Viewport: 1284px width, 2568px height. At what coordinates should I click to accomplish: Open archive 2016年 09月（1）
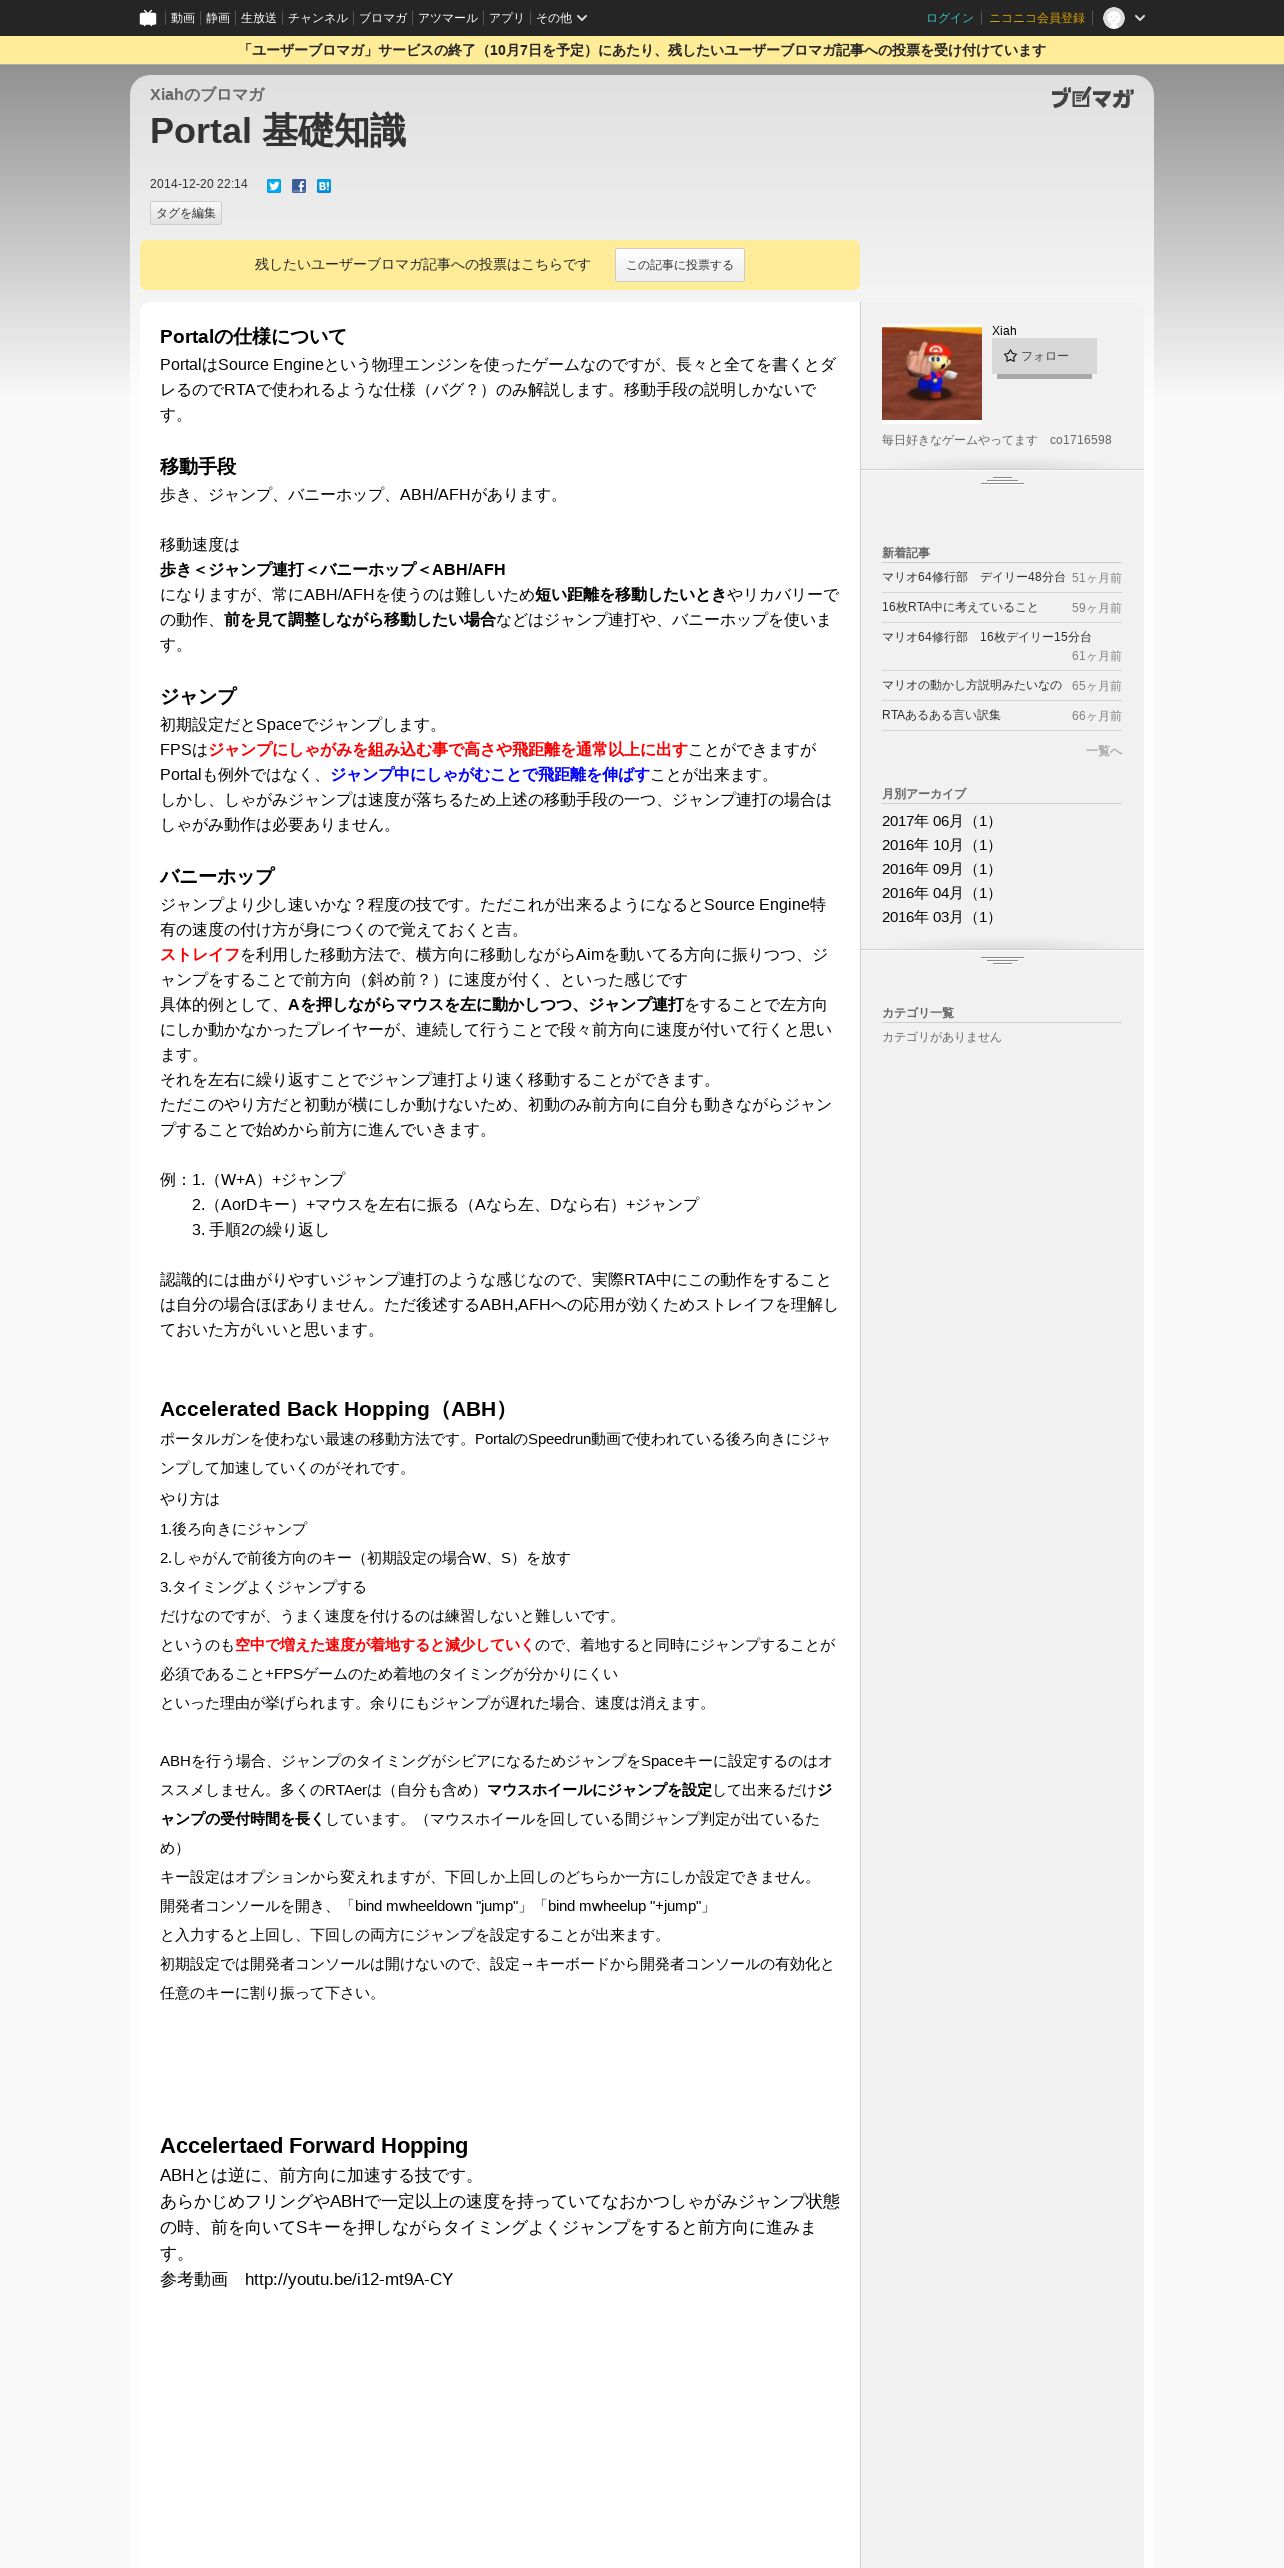coord(940,869)
